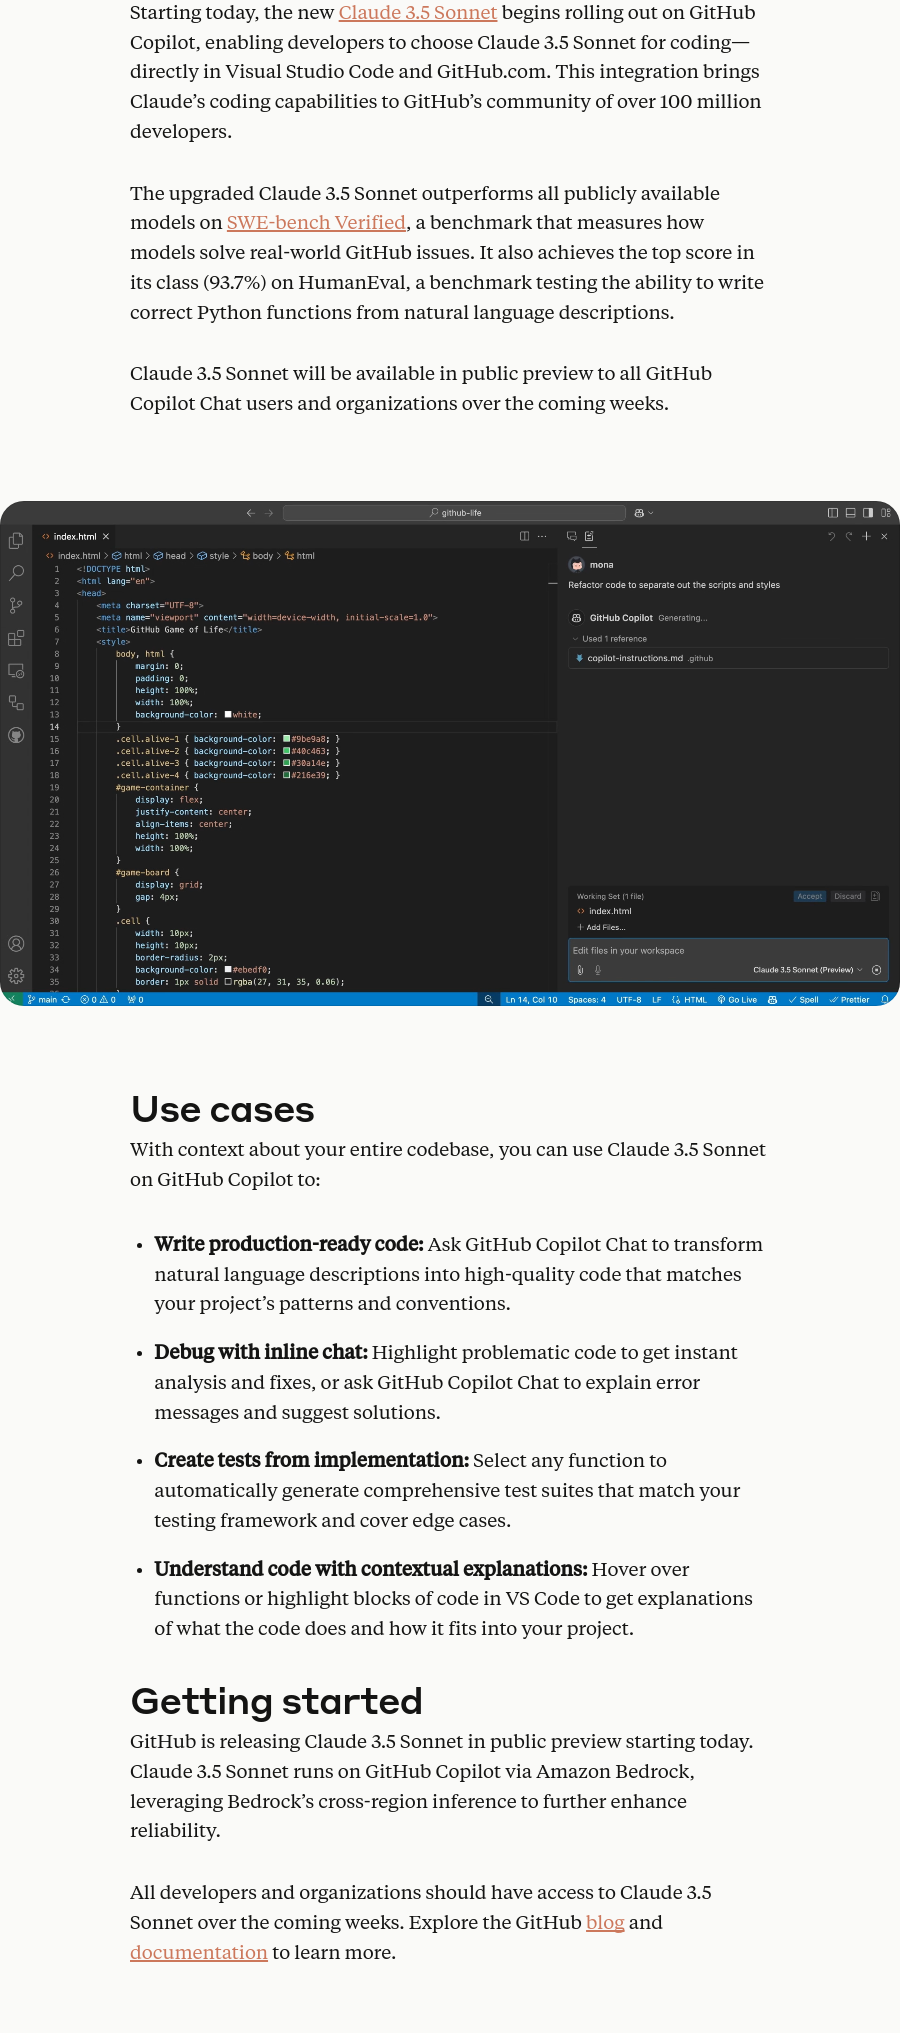
Task: Open the Copilot Edits panel icon
Action: (589, 536)
